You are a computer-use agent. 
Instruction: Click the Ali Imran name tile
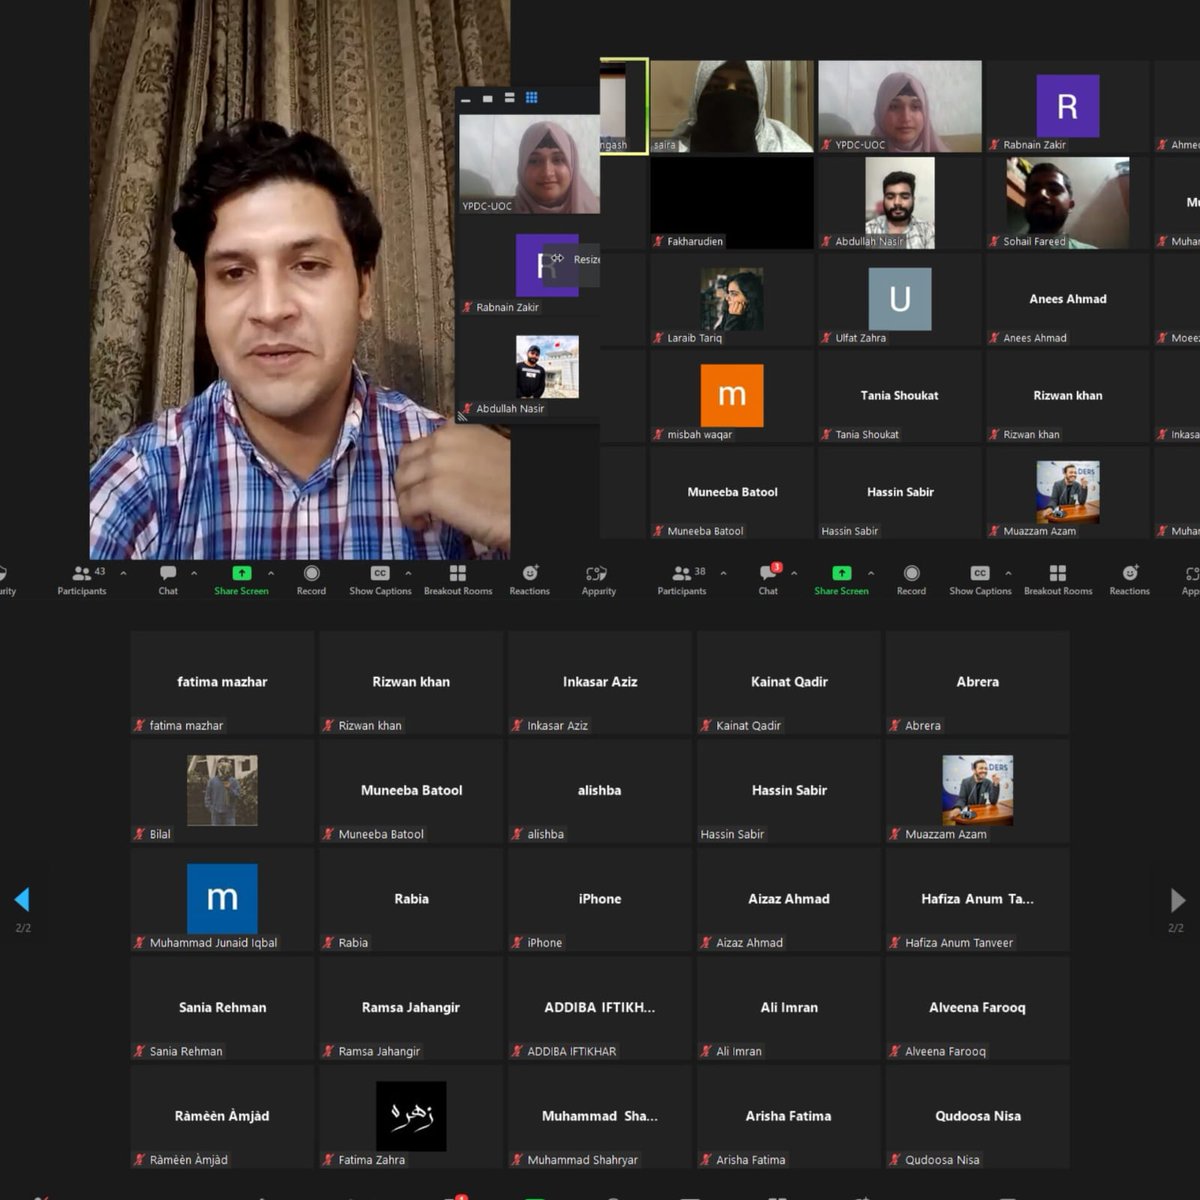789,1008
